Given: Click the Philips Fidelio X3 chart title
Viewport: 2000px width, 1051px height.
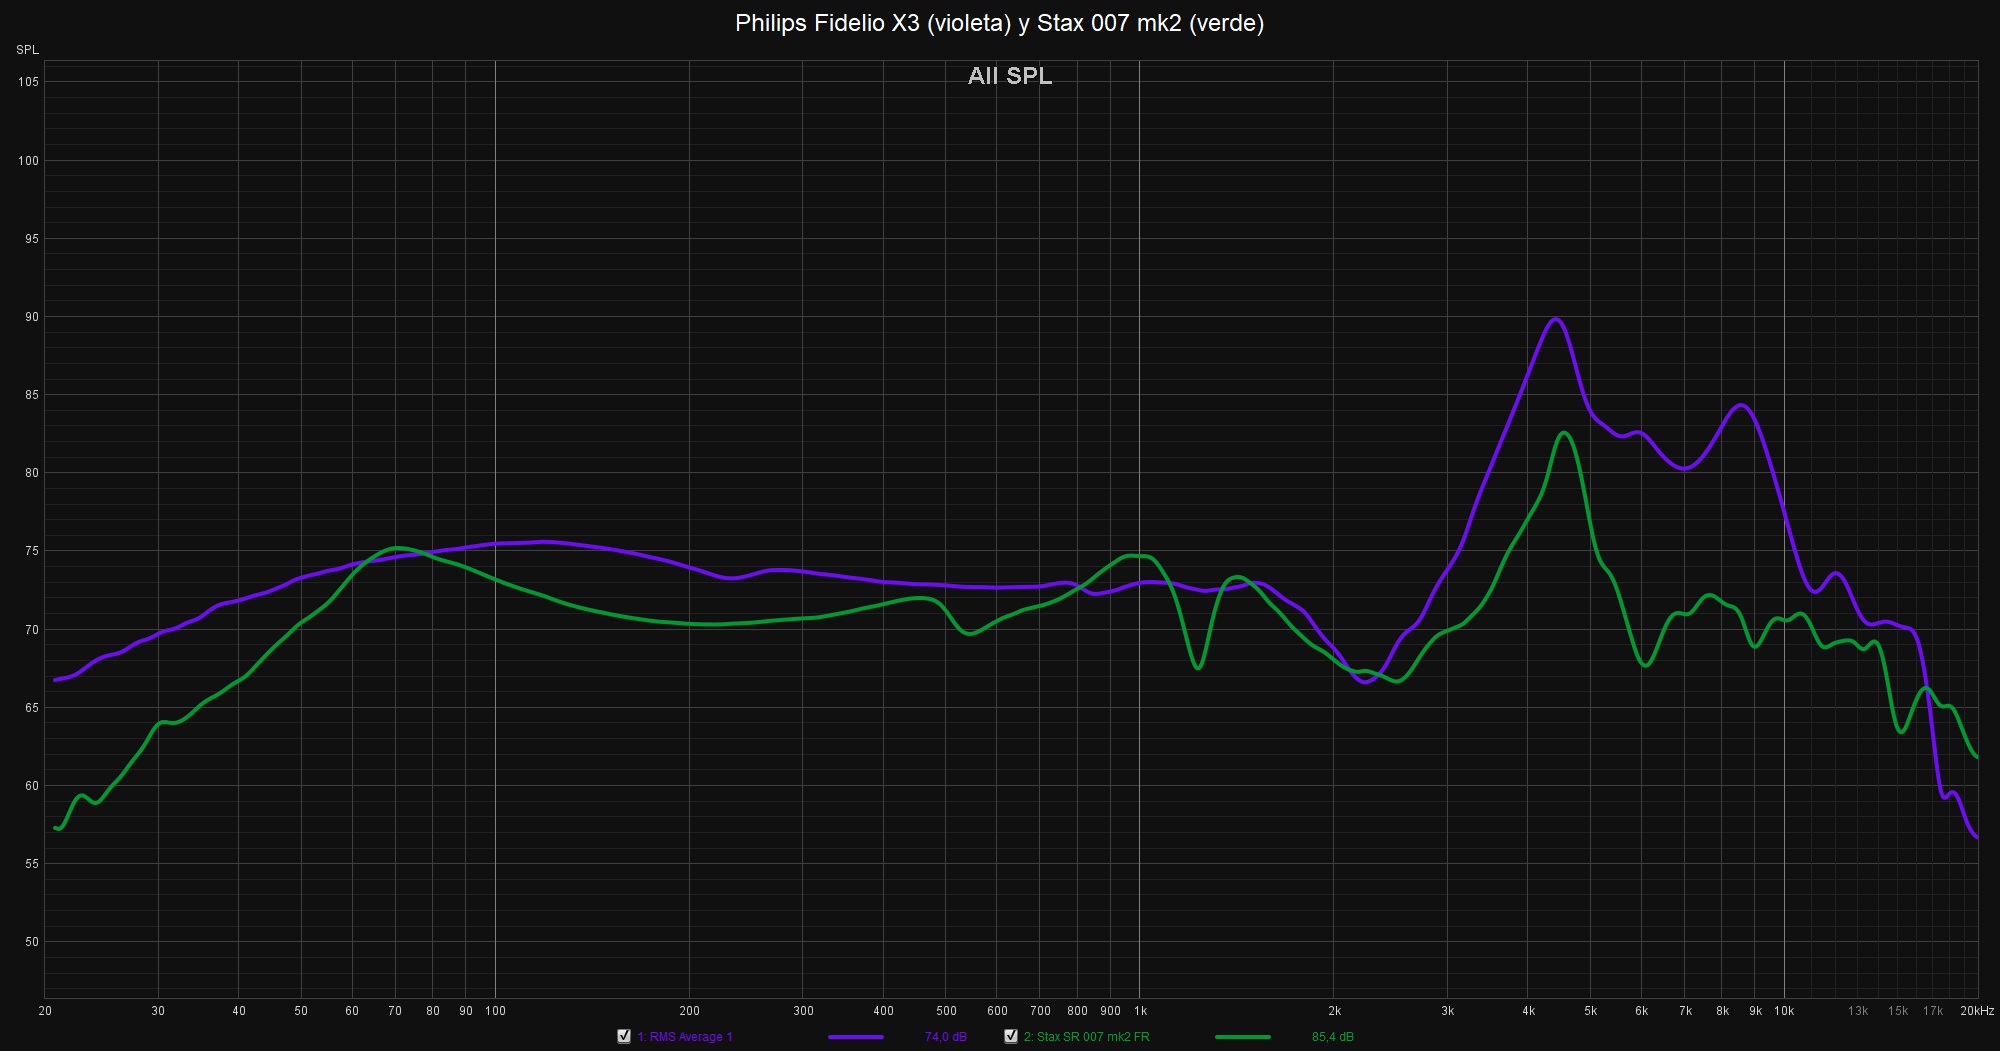Looking at the screenshot, I should pos(999,23).
